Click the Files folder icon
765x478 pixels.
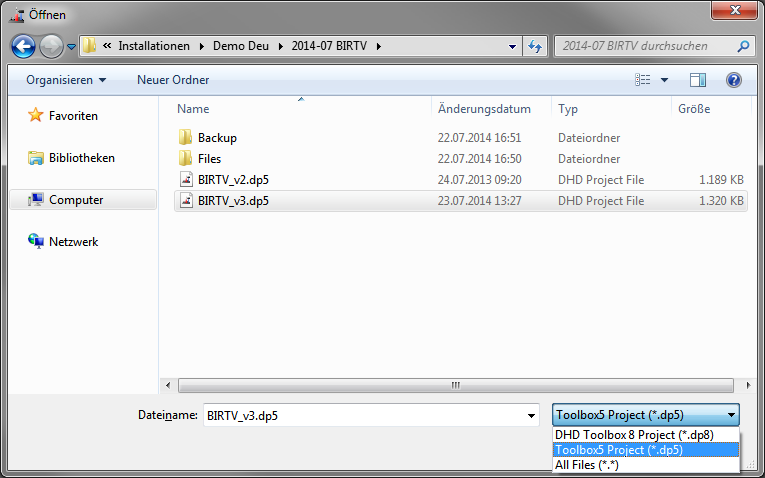(185, 159)
